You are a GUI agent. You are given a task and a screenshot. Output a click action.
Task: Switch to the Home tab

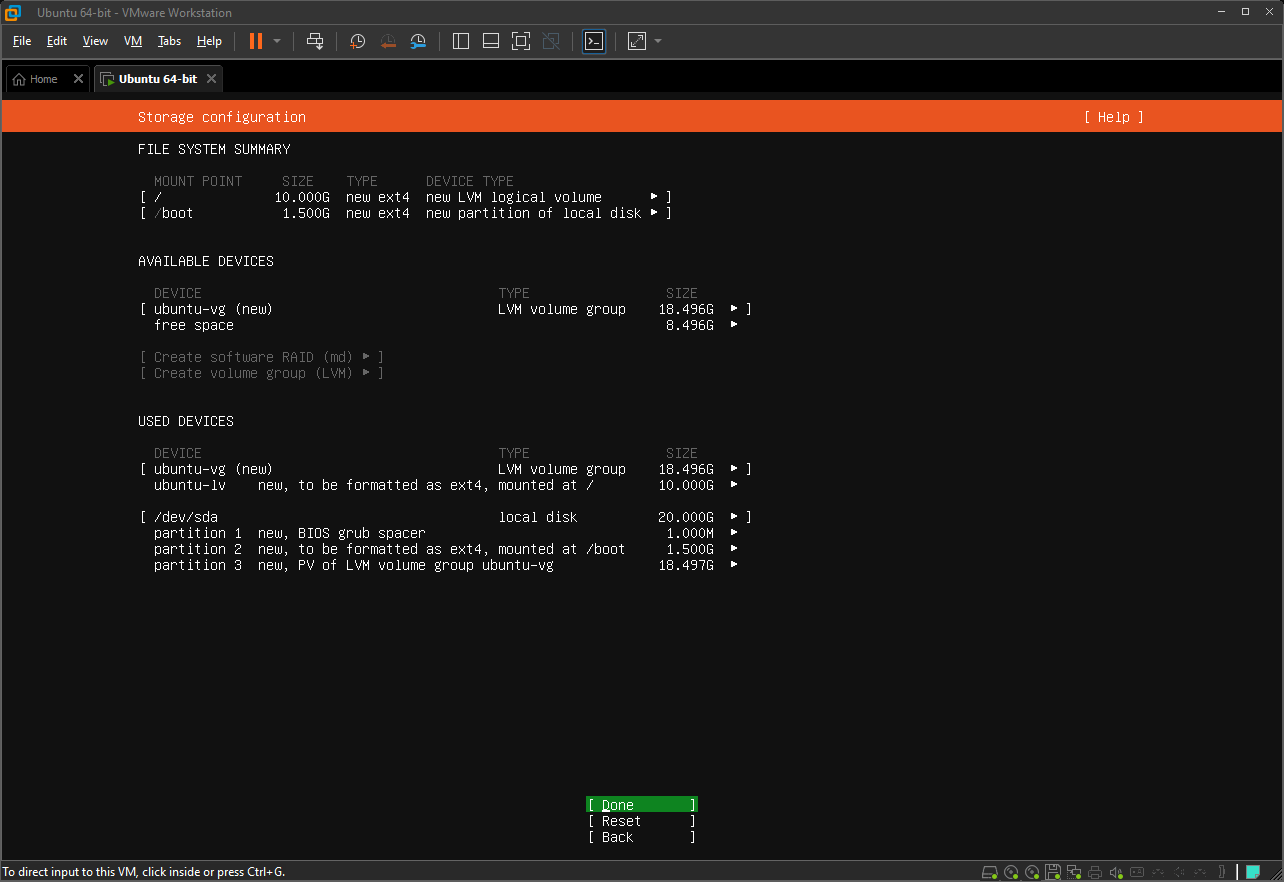pyautogui.click(x=36, y=79)
